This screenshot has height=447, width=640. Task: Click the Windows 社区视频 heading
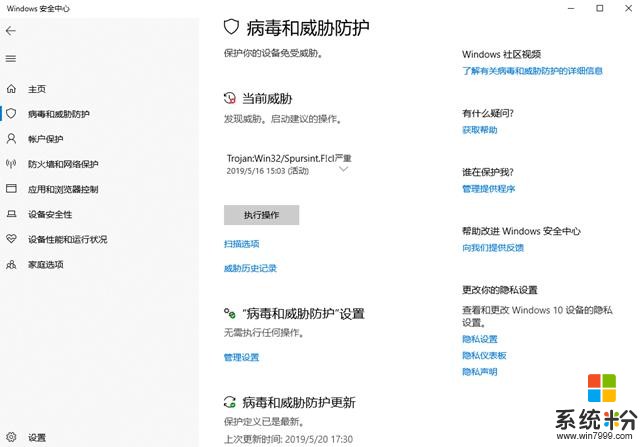click(502, 54)
